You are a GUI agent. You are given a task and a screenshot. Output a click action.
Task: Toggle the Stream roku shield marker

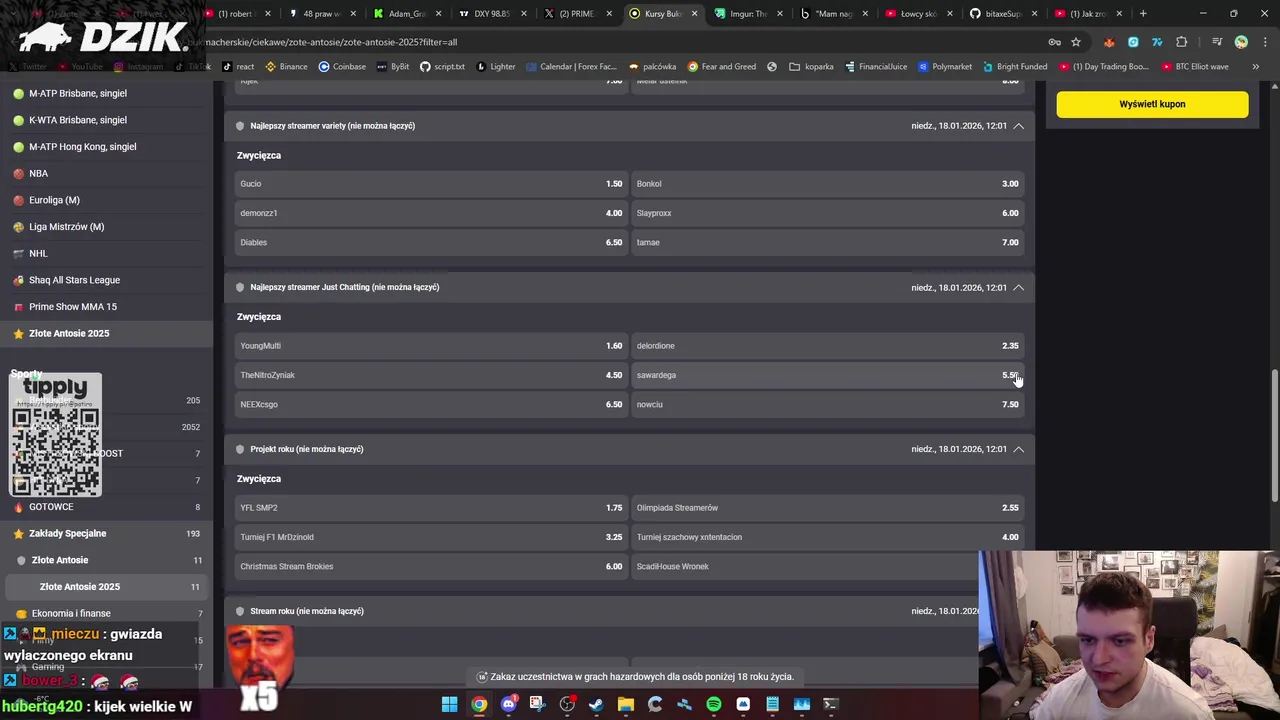pos(240,611)
